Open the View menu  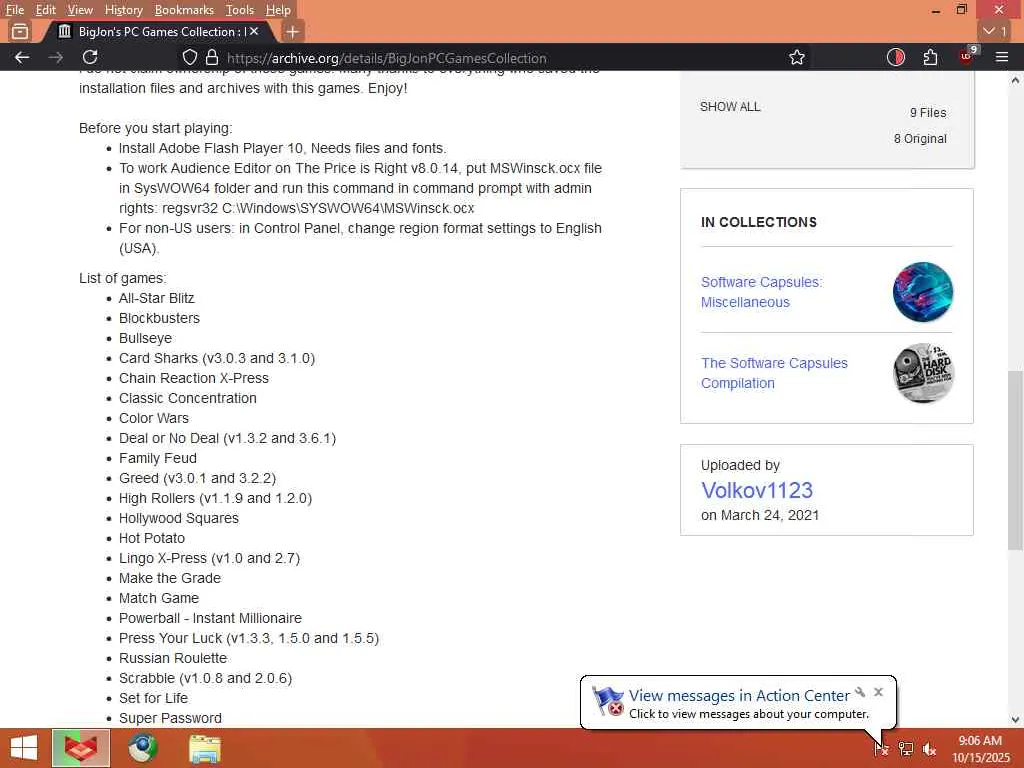(x=80, y=10)
